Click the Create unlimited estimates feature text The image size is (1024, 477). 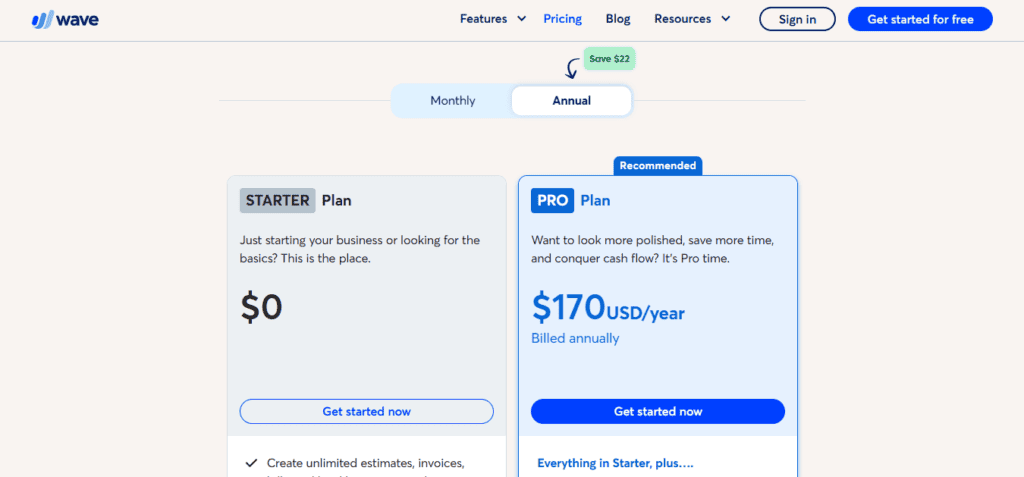pos(366,463)
